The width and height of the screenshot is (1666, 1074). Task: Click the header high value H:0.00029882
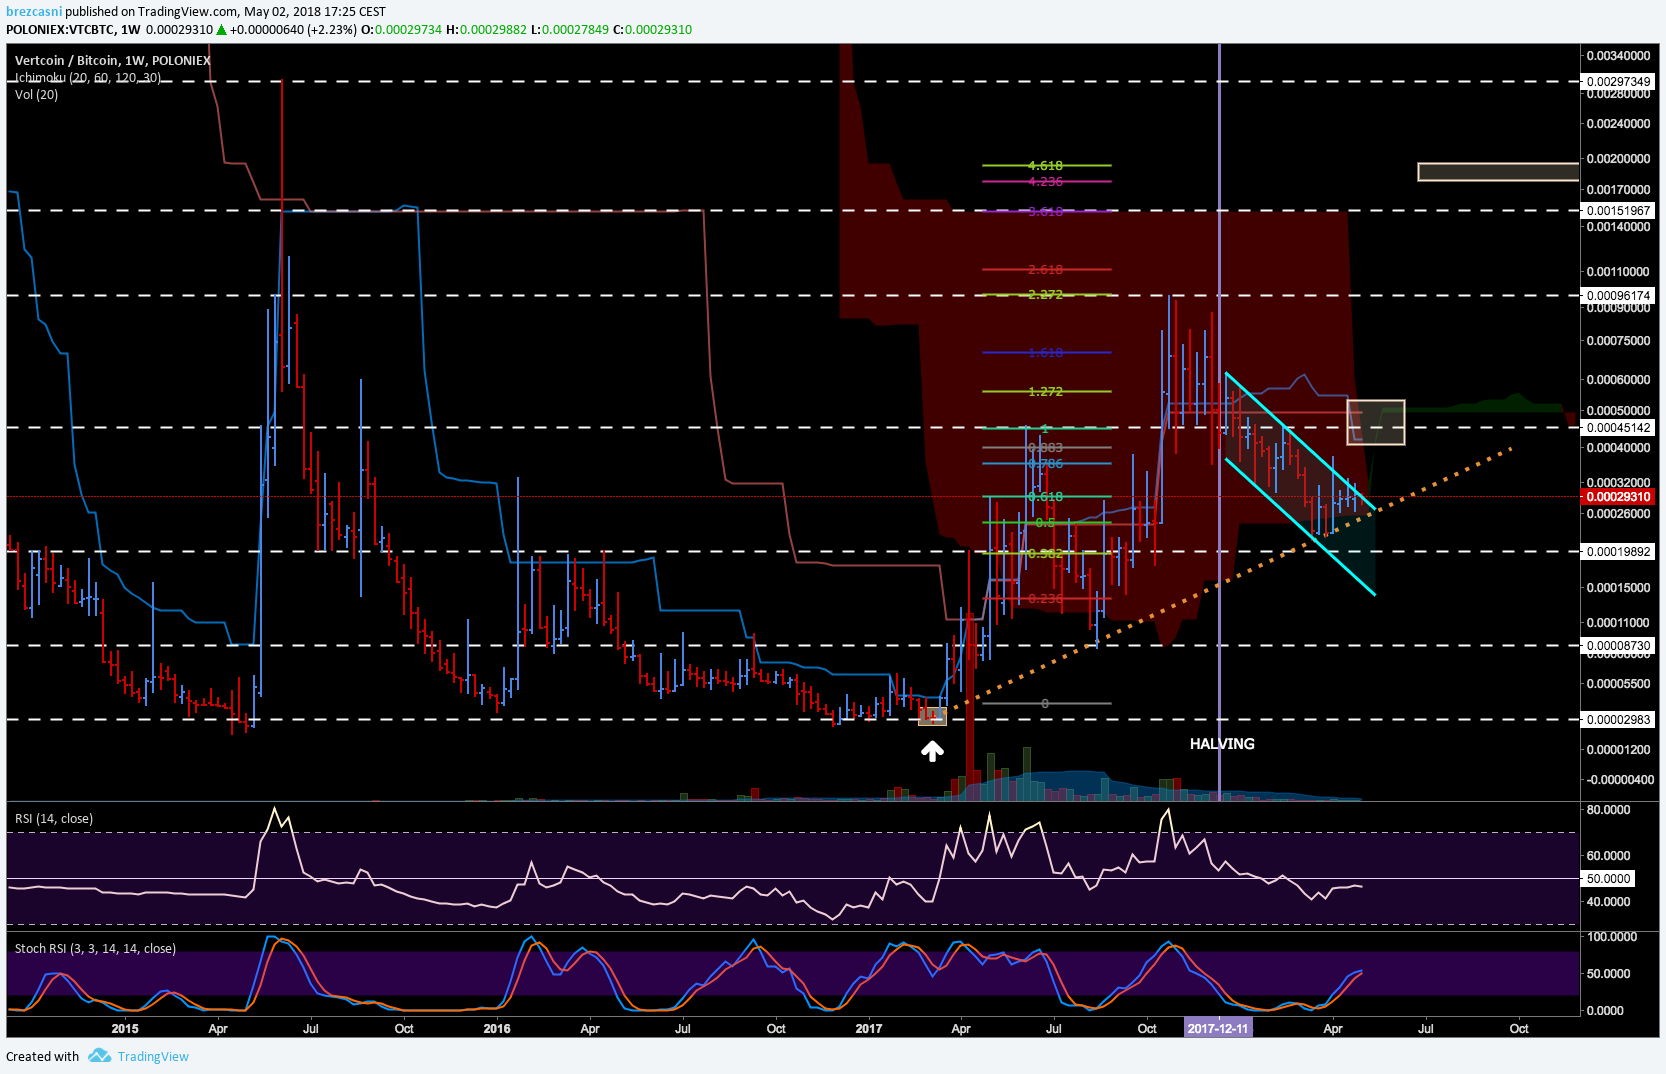(x=486, y=30)
